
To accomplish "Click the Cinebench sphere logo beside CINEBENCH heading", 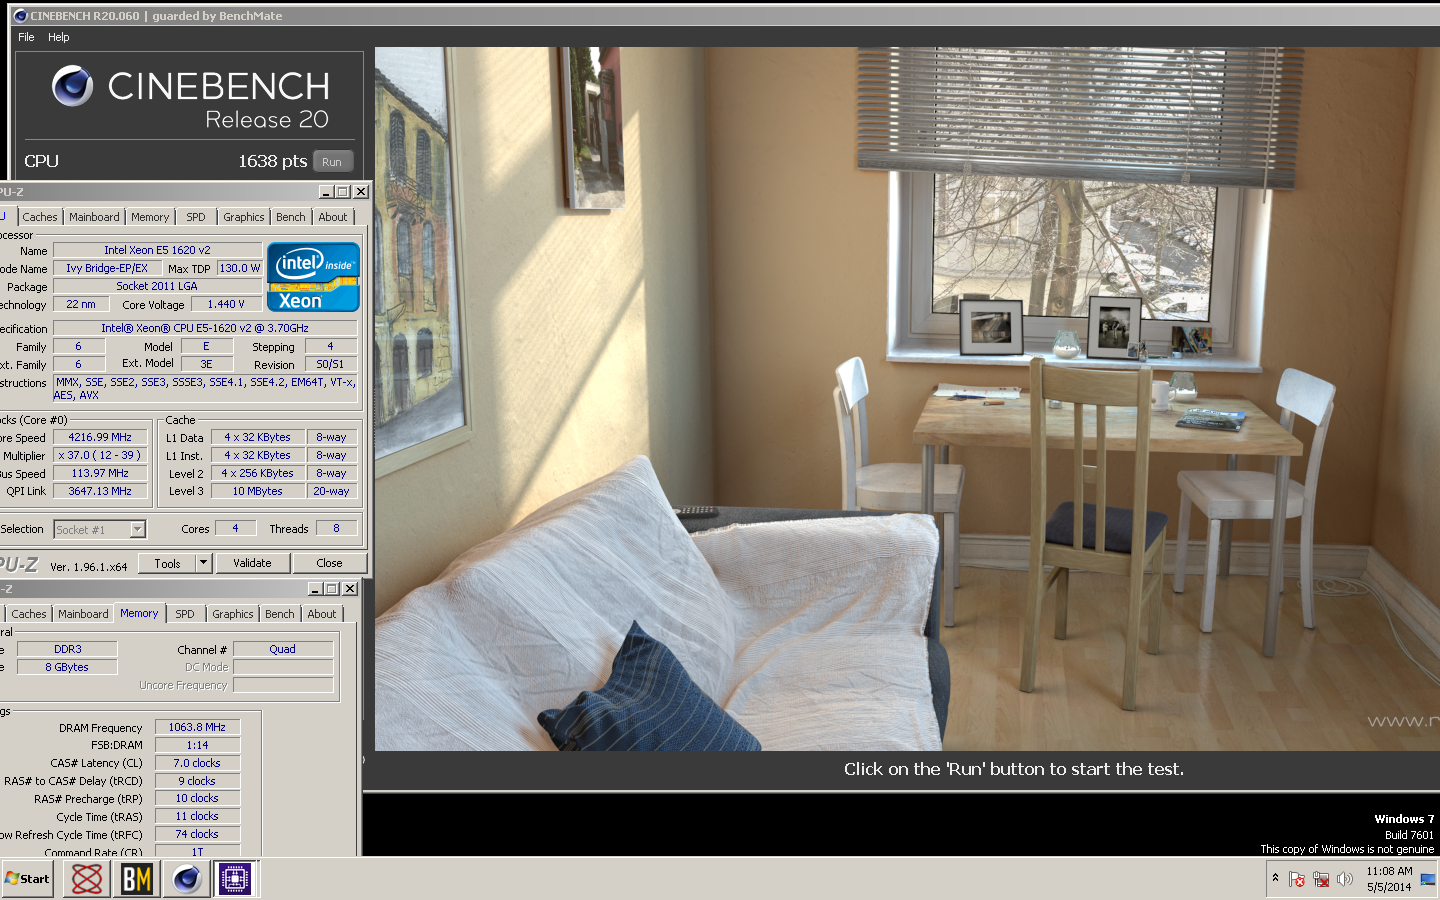I will click(72, 86).
